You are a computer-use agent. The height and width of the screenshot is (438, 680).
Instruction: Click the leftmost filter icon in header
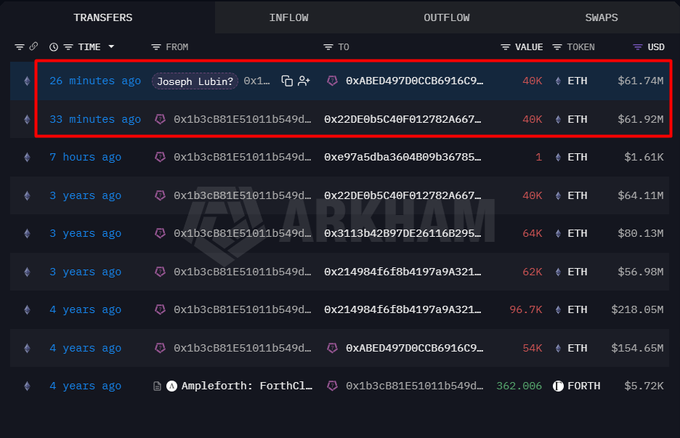pyautogui.click(x=20, y=47)
